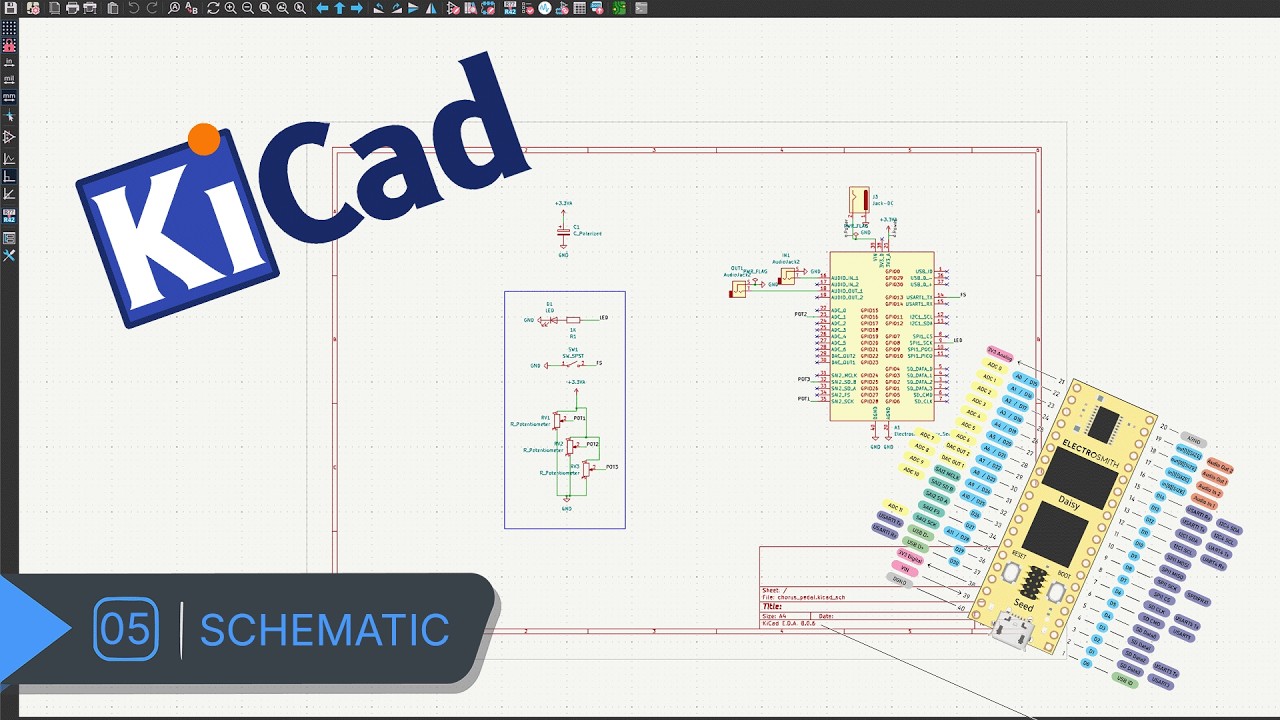Redo the last undone edit
The image size is (1280, 720).
pyautogui.click(x=152, y=8)
